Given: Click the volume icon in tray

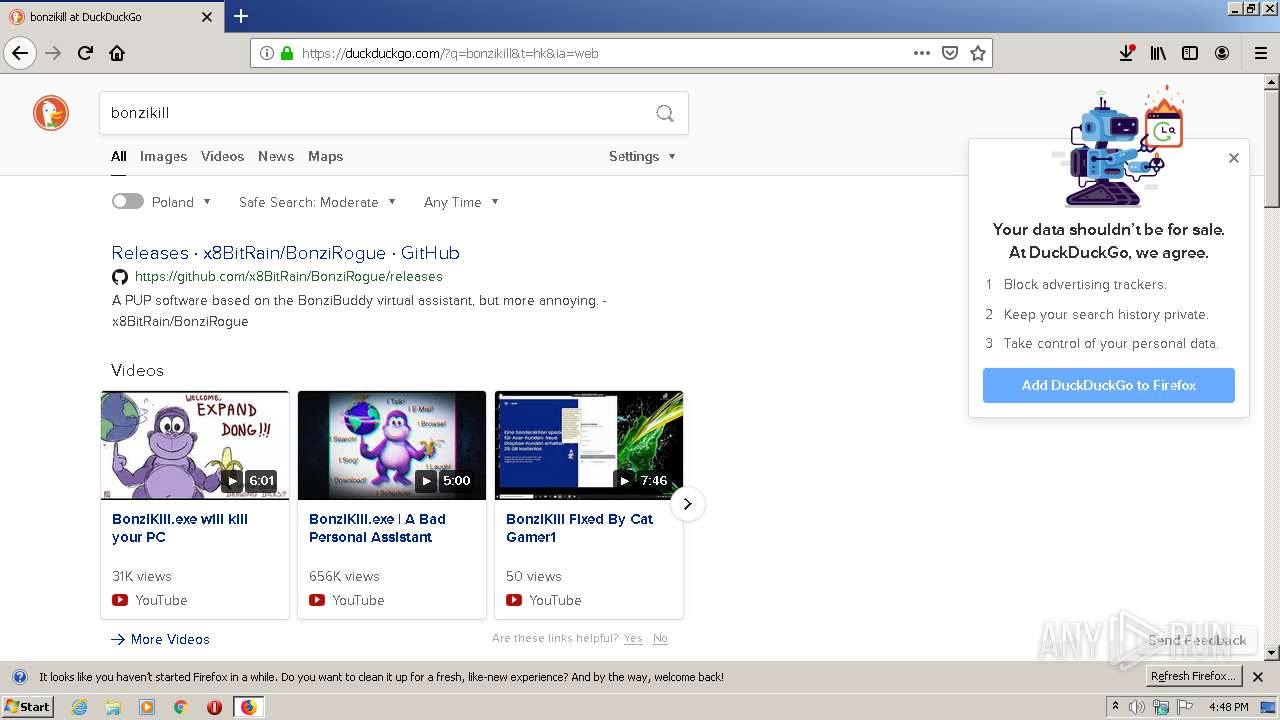Looking at the screenshot, I should pos(1137,707).
